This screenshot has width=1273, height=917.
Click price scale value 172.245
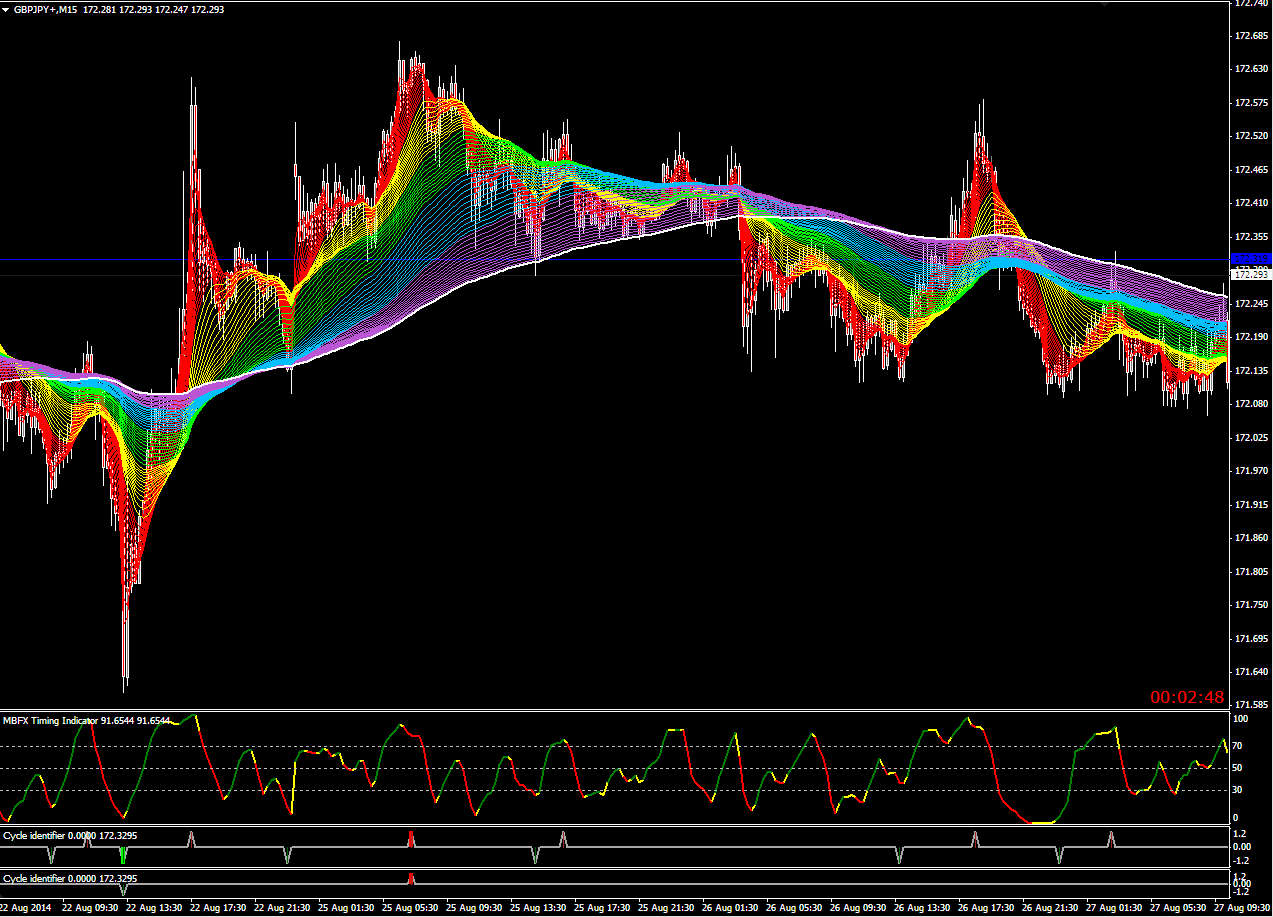[1250, 304]
